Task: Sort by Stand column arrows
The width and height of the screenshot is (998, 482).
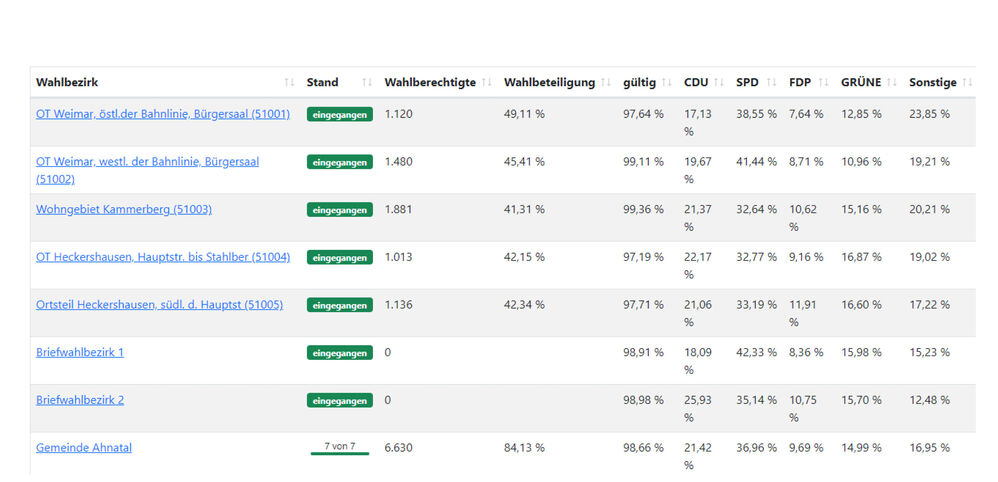Action: coord(367,83)
